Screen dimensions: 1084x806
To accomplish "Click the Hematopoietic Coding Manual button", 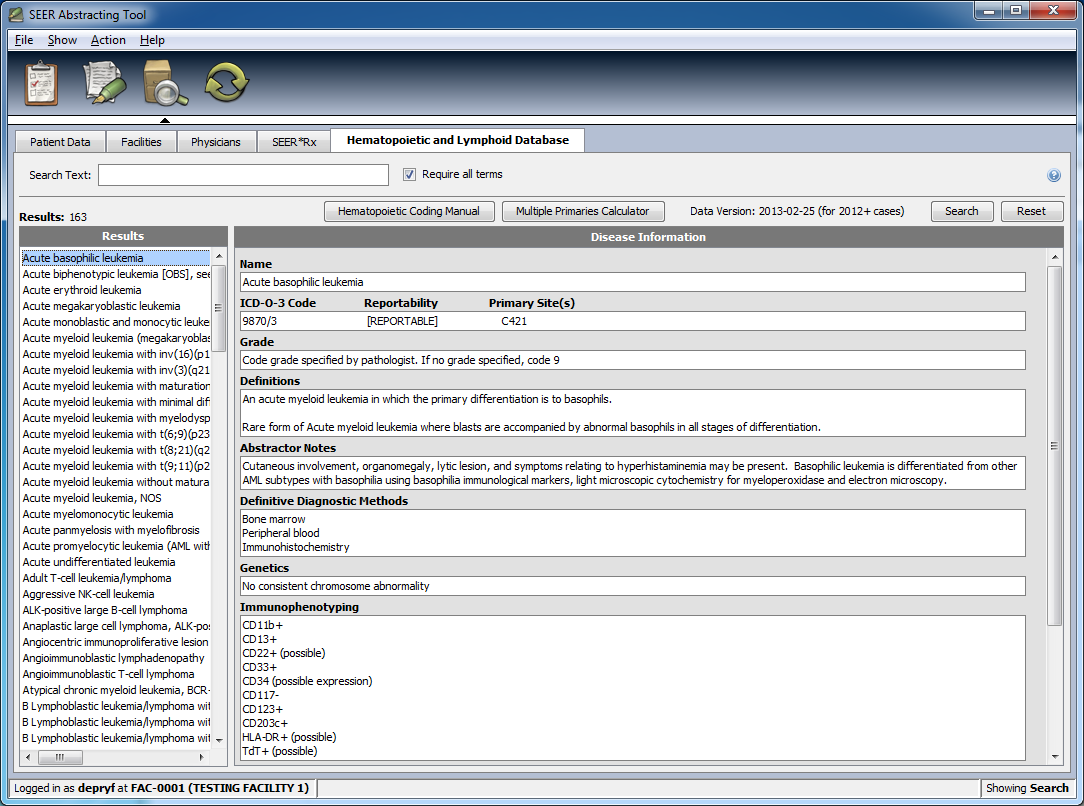I will click(409, 212).
